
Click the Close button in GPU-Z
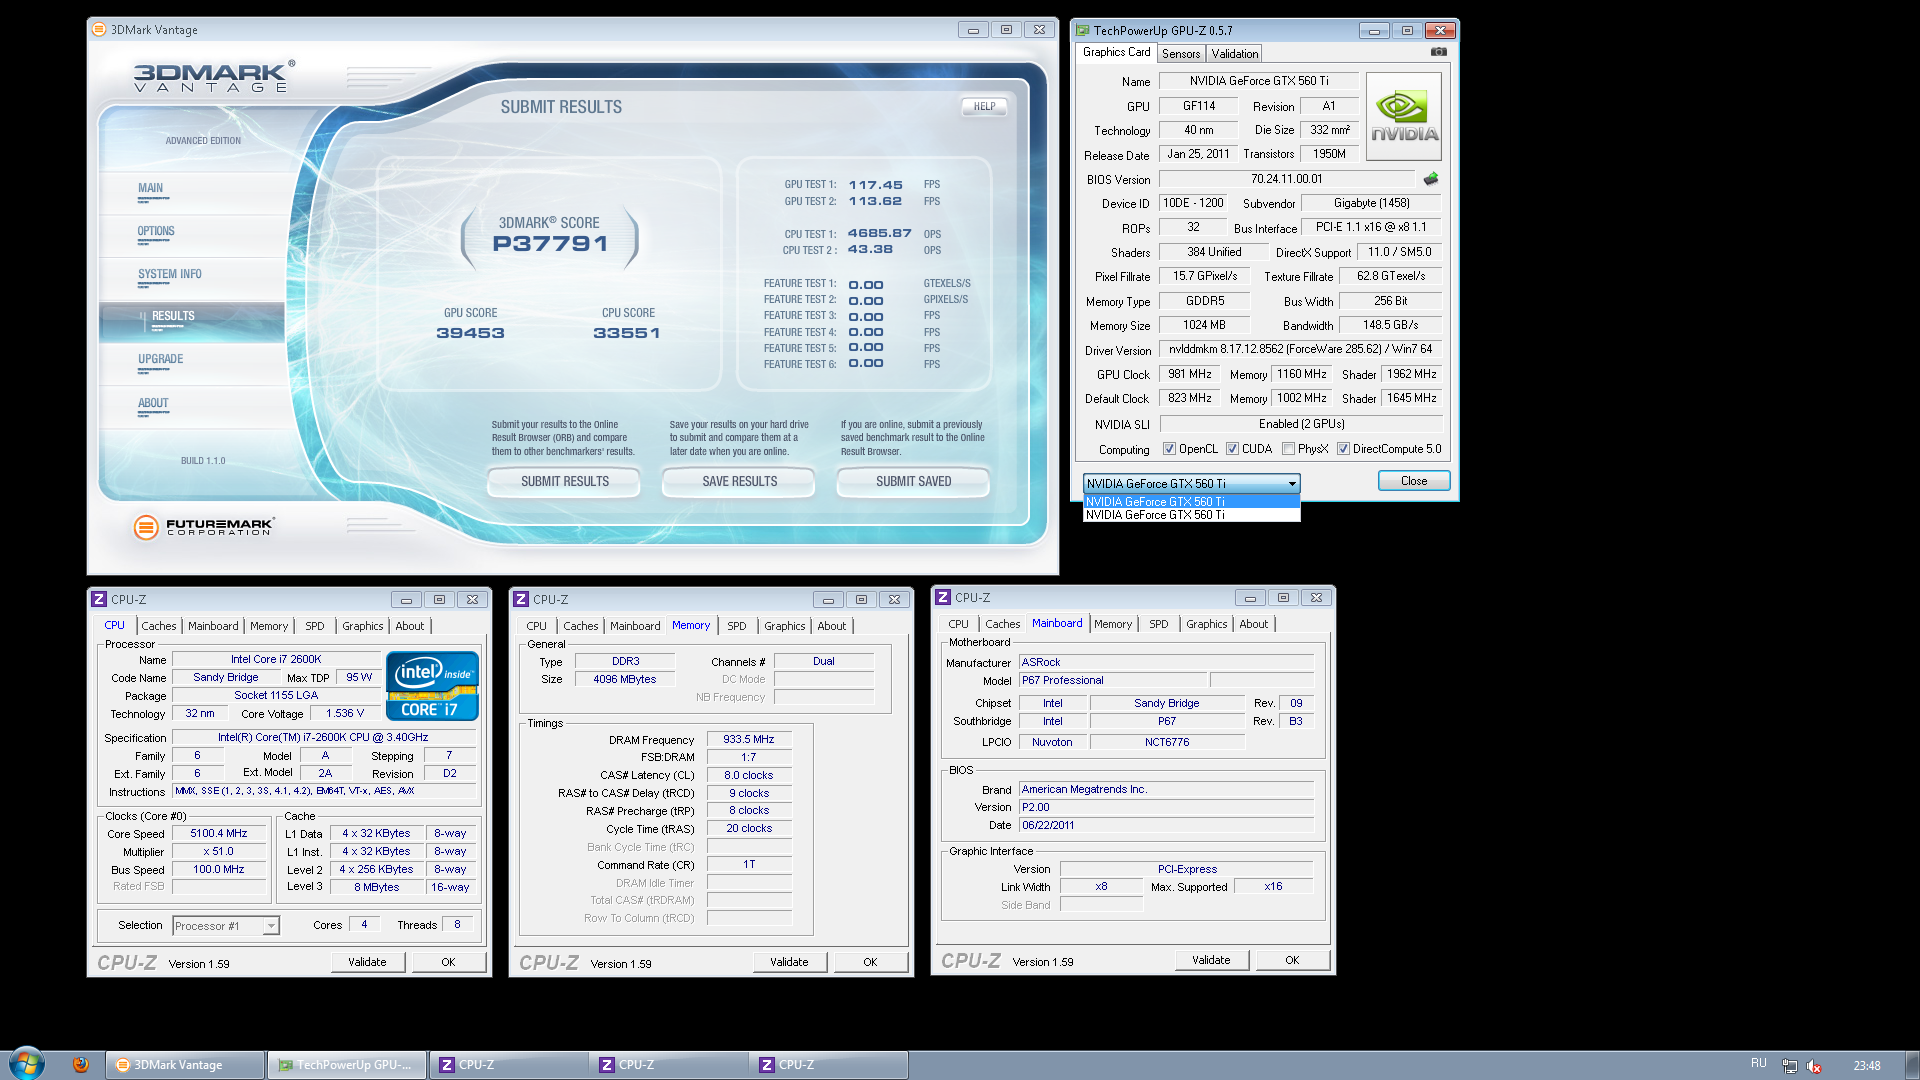point(1414,481)
